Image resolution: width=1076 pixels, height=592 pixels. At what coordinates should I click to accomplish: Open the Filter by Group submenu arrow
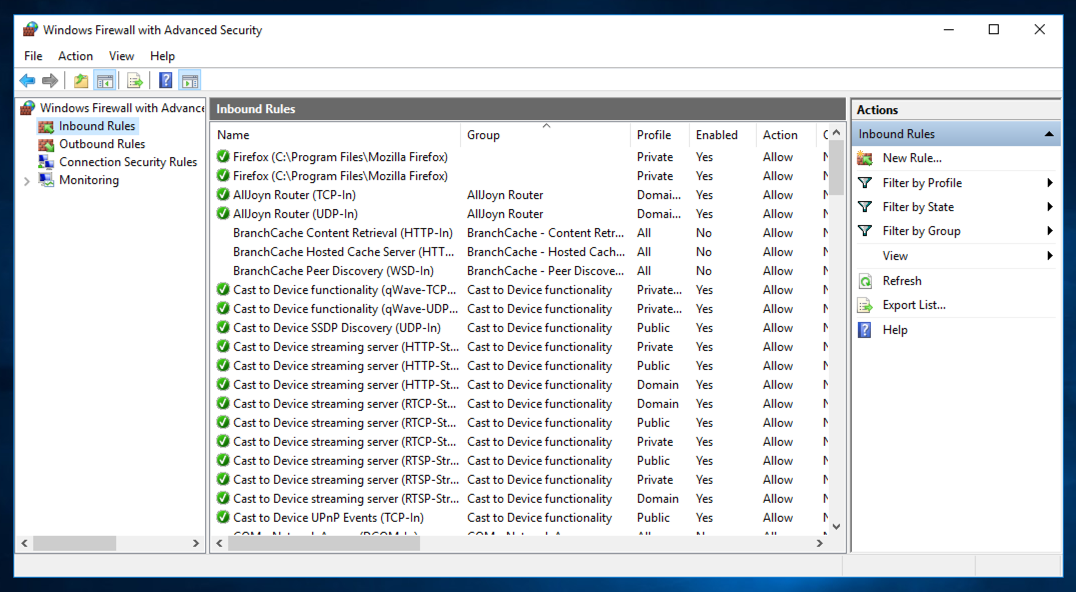[1049, 231]
